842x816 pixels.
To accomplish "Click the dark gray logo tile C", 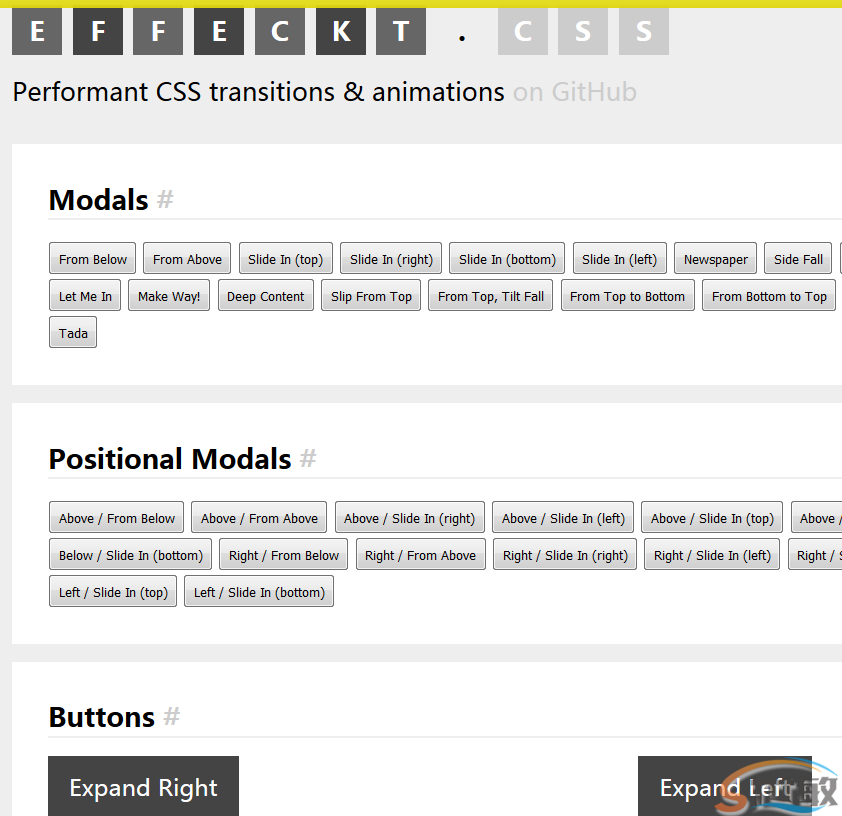I will 280,31.
